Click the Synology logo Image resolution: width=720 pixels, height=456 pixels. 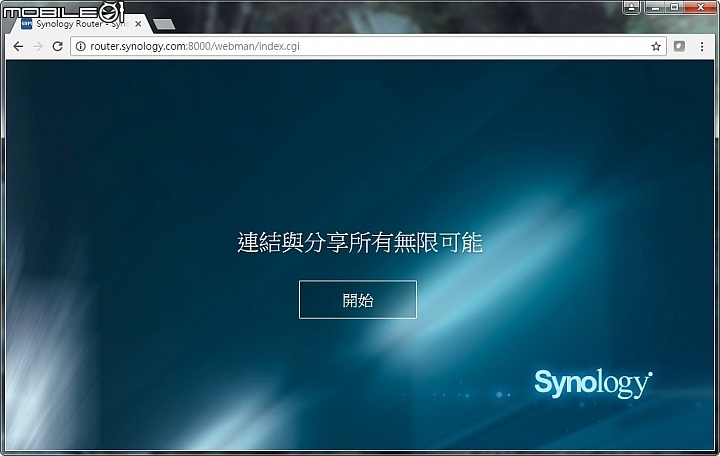[x=593, y=383]
